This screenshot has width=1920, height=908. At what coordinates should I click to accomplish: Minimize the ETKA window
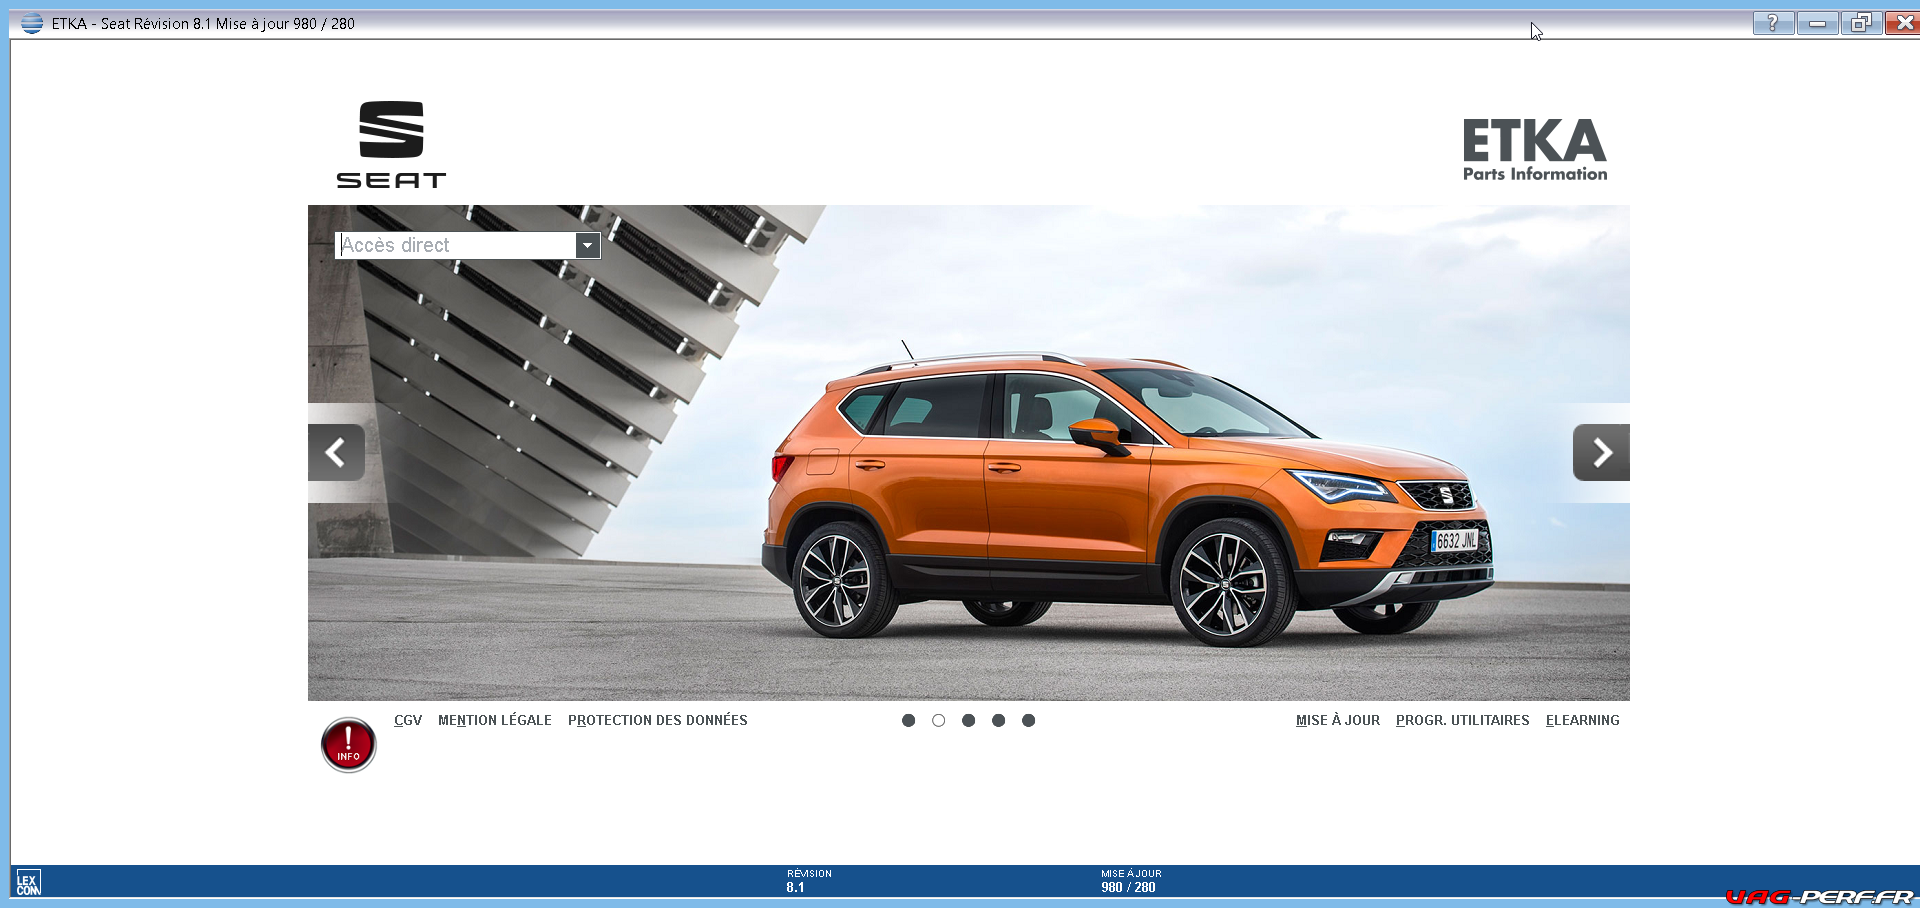coord(1817,23)
